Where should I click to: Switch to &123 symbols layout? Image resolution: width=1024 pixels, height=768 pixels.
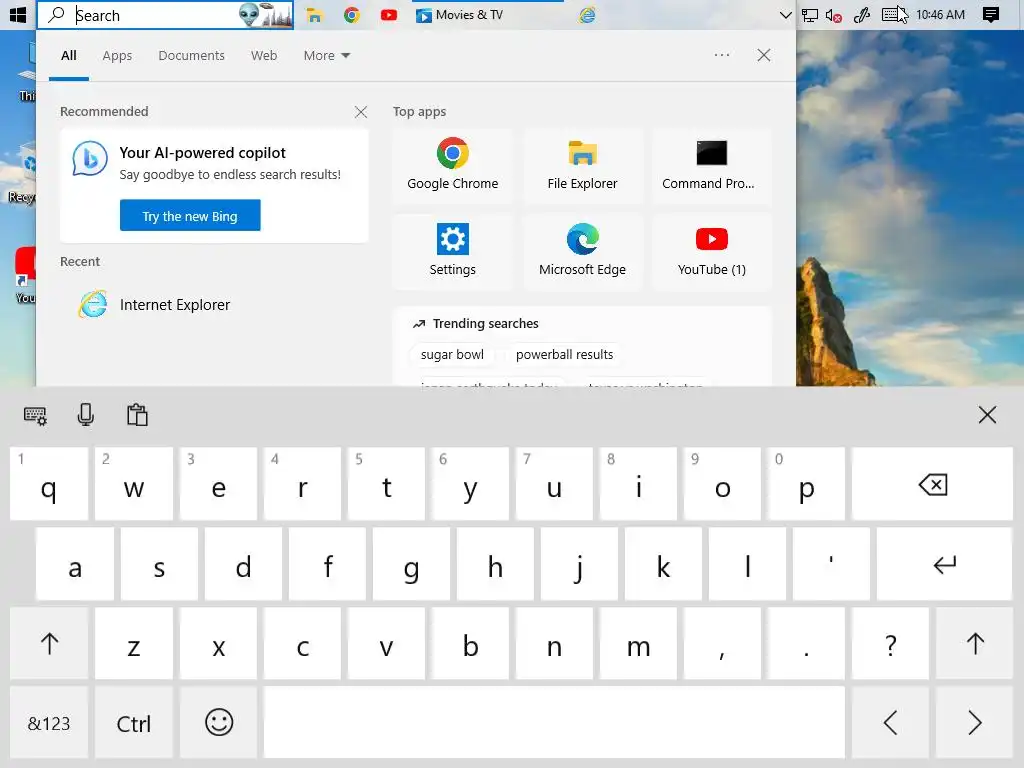[49, 723]
